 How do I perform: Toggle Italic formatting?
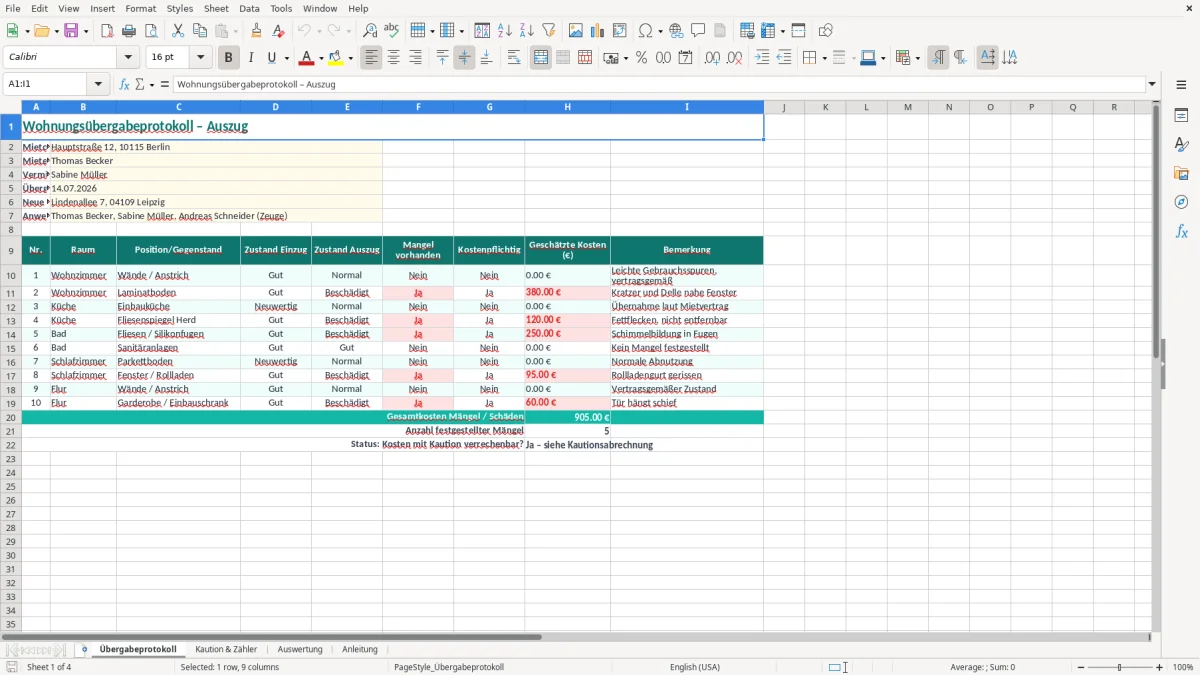pos(250,58)
